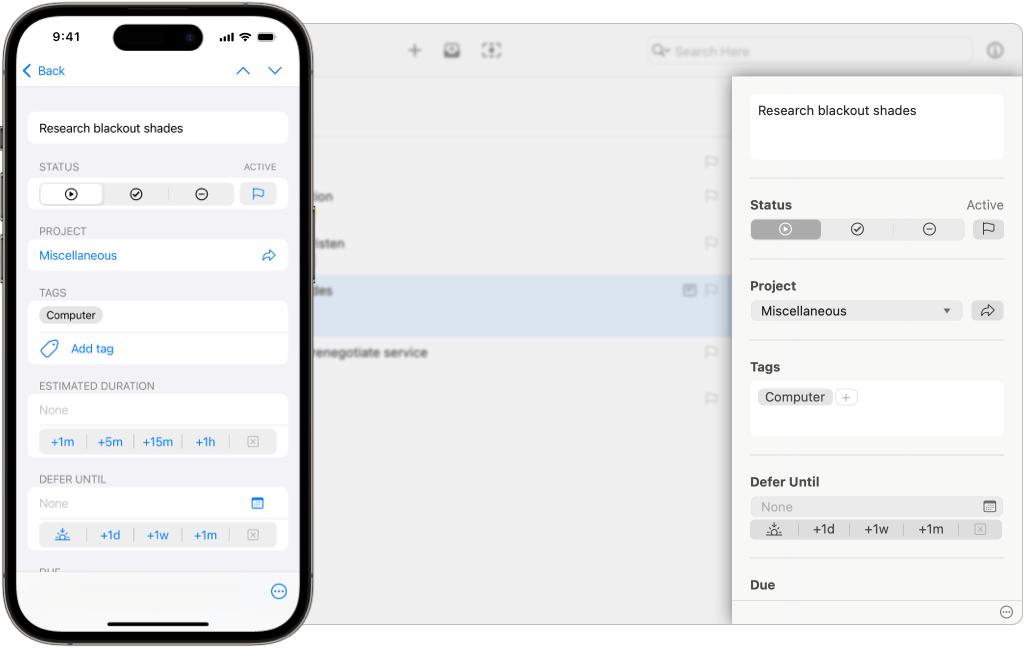Clear estimated duration on iPhone
1028x648 pixels.
(253, 442)
